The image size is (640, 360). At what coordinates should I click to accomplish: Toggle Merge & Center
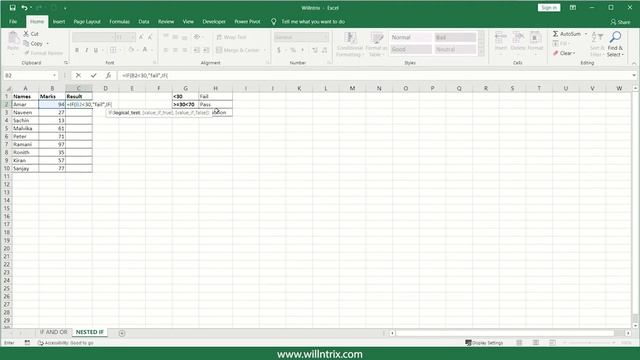point(238,50)
